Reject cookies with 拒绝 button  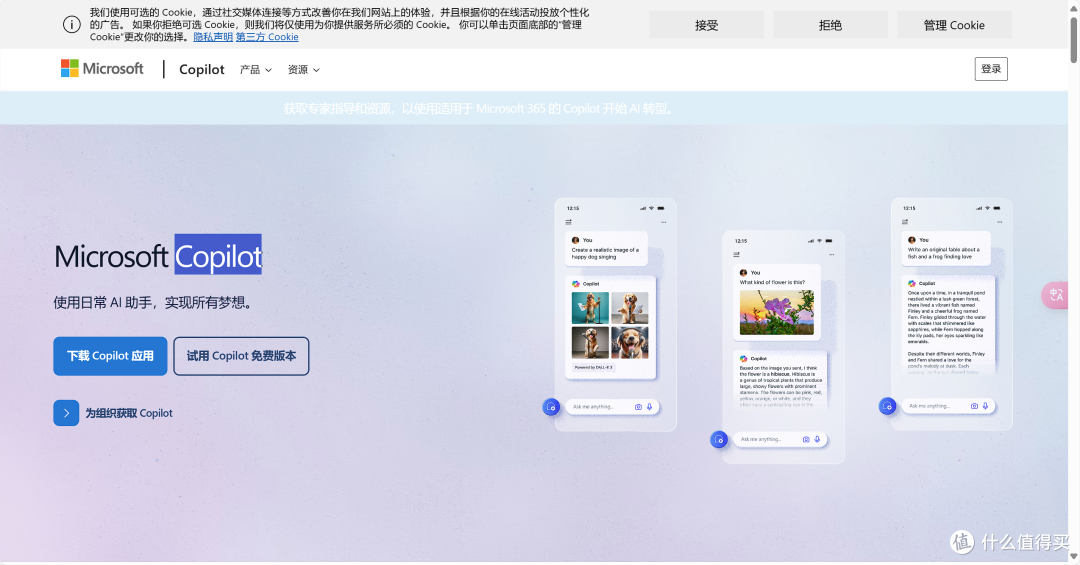pyautogui.click(x=830, y=25)
